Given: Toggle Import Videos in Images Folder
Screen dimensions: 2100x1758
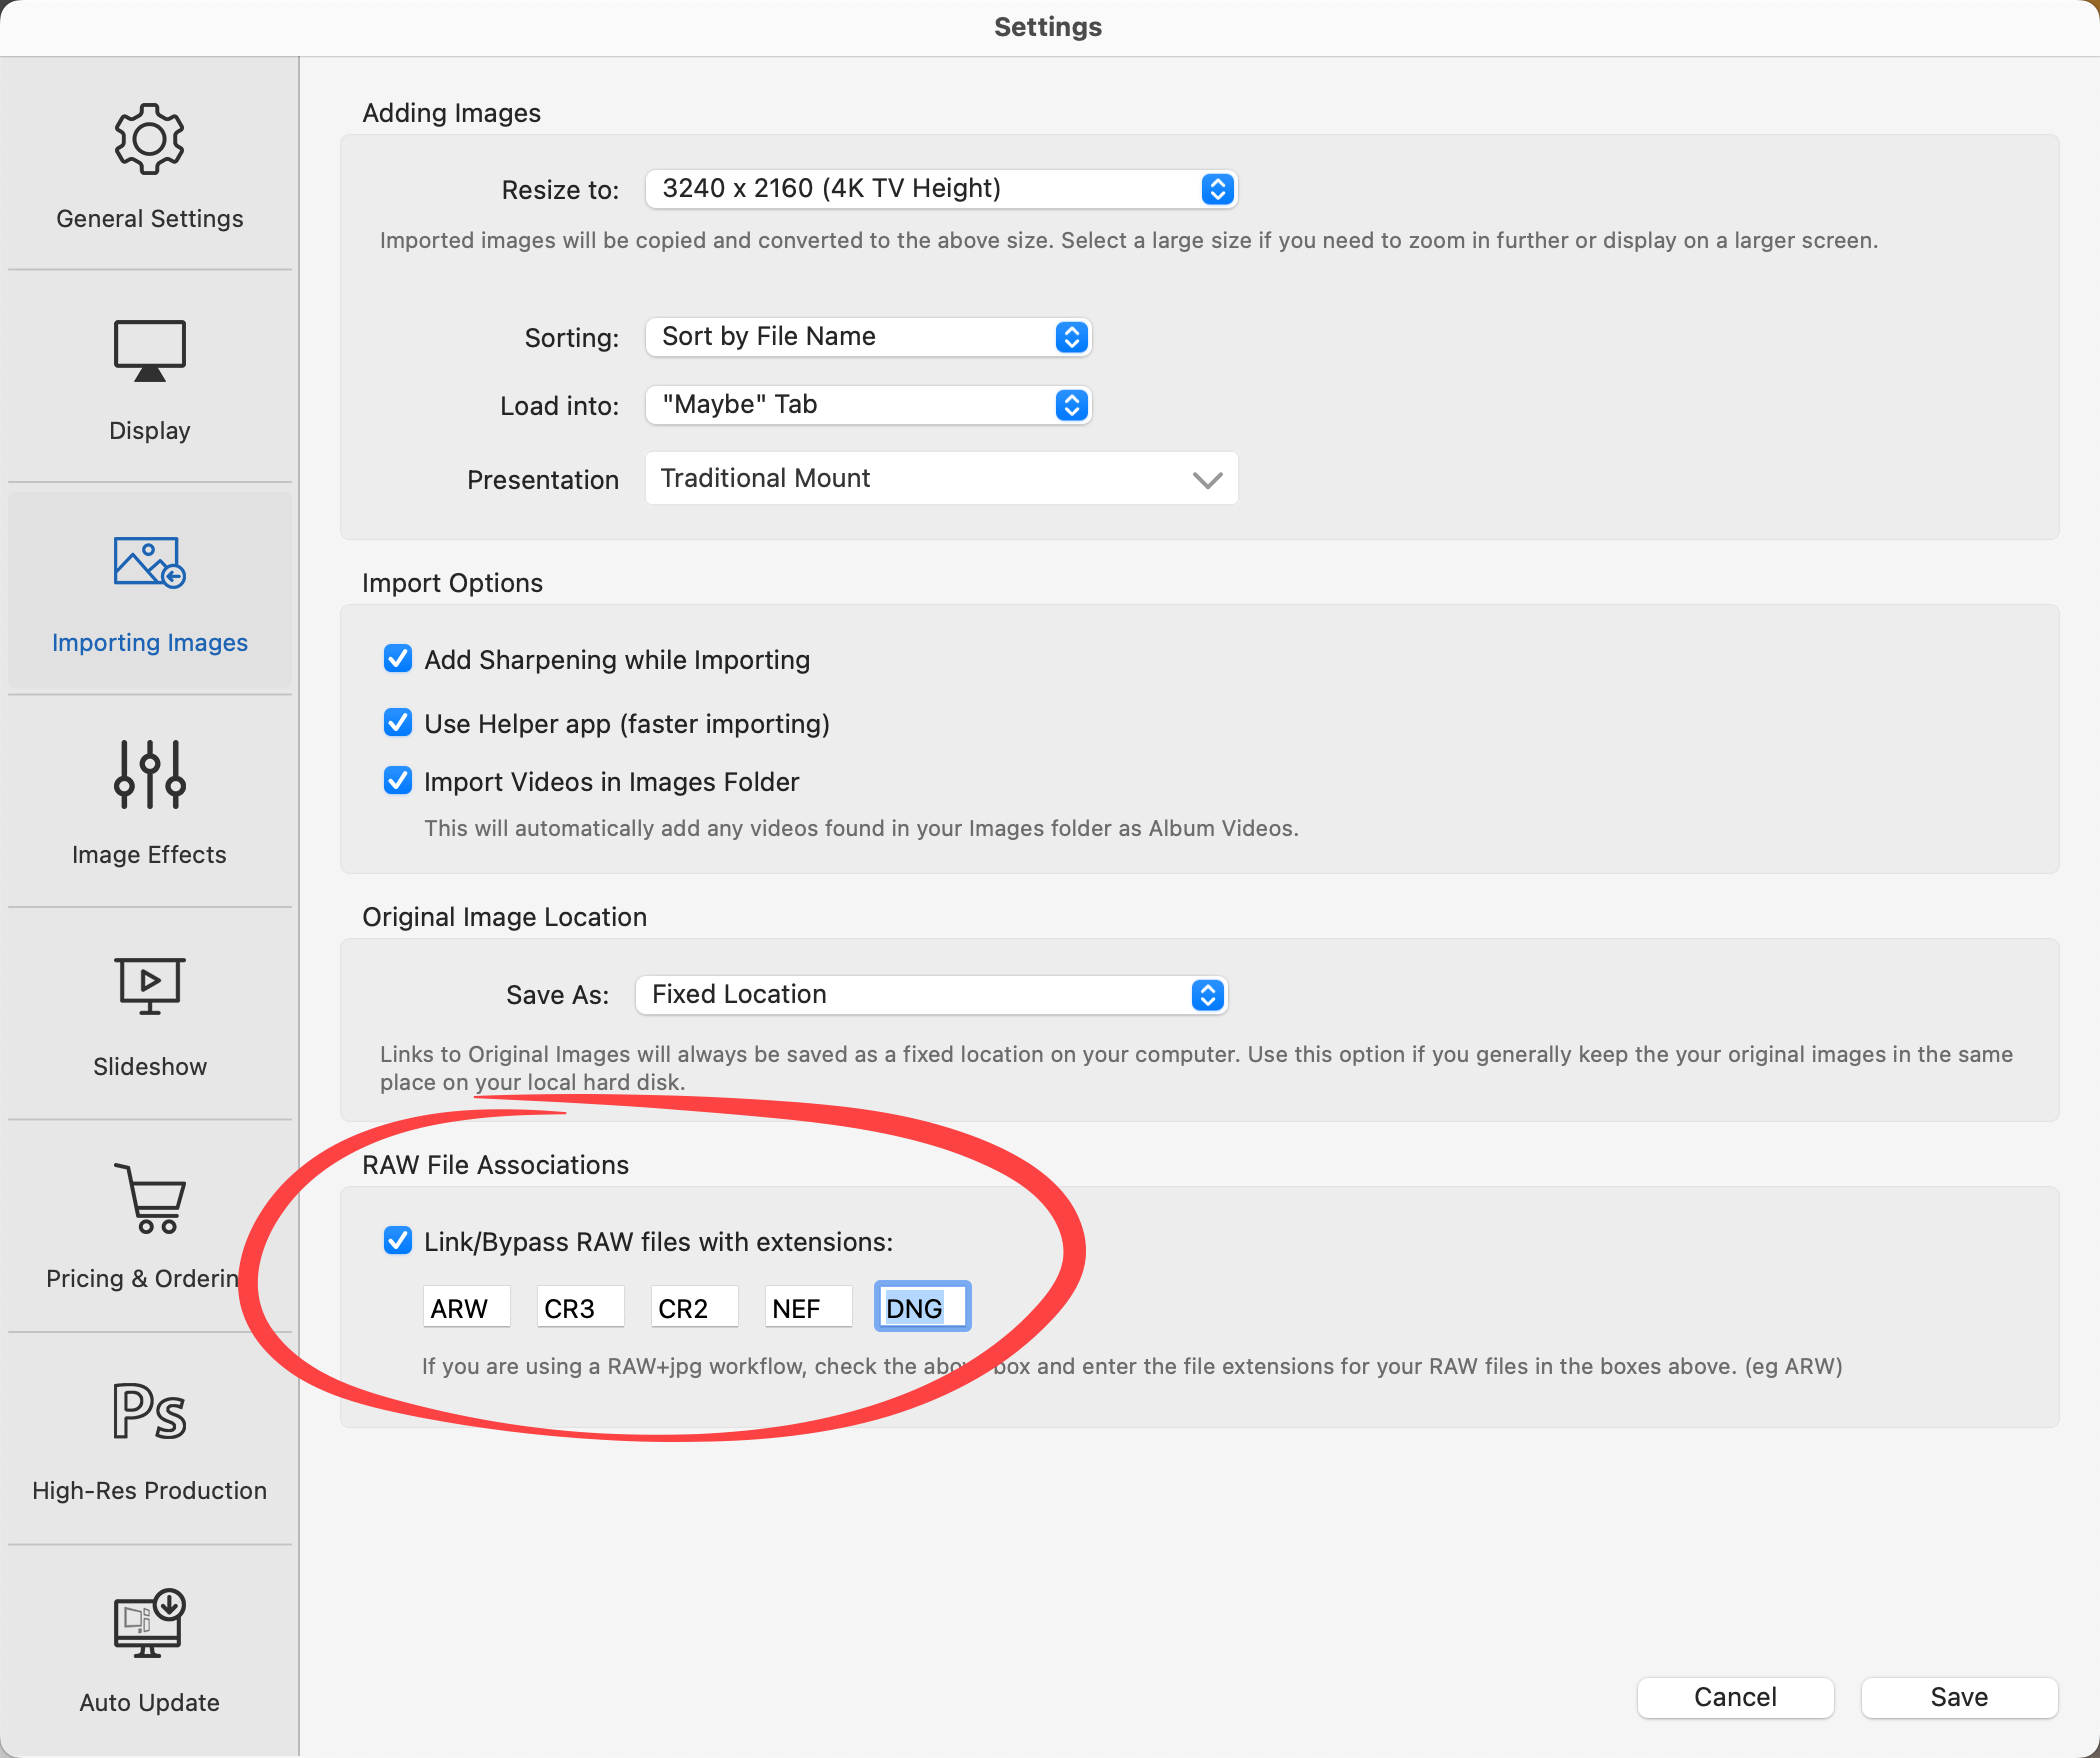Looking at the screenshot, I should [x=398, y=781].
